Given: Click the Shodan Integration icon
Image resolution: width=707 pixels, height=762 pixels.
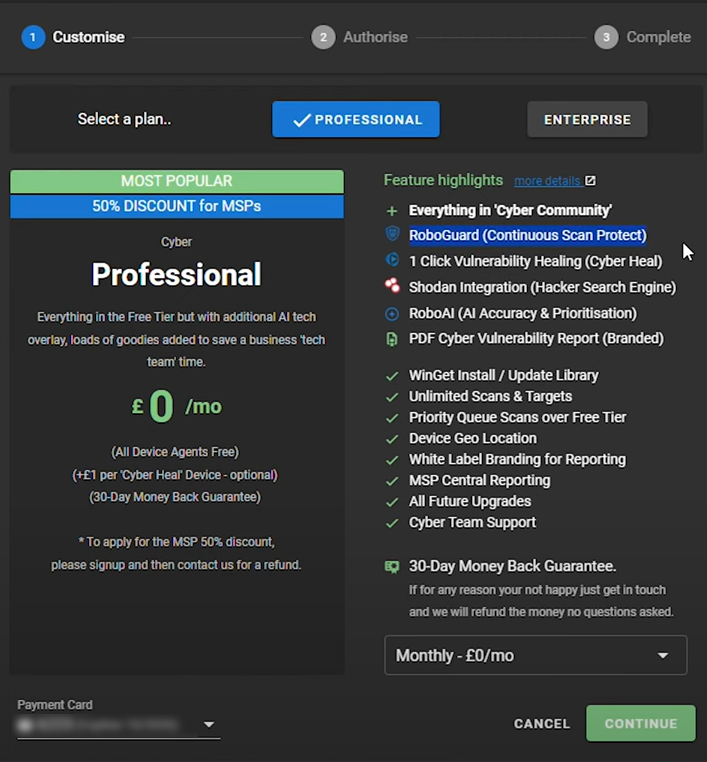Looking at the screenshot, I should point(392,287).
